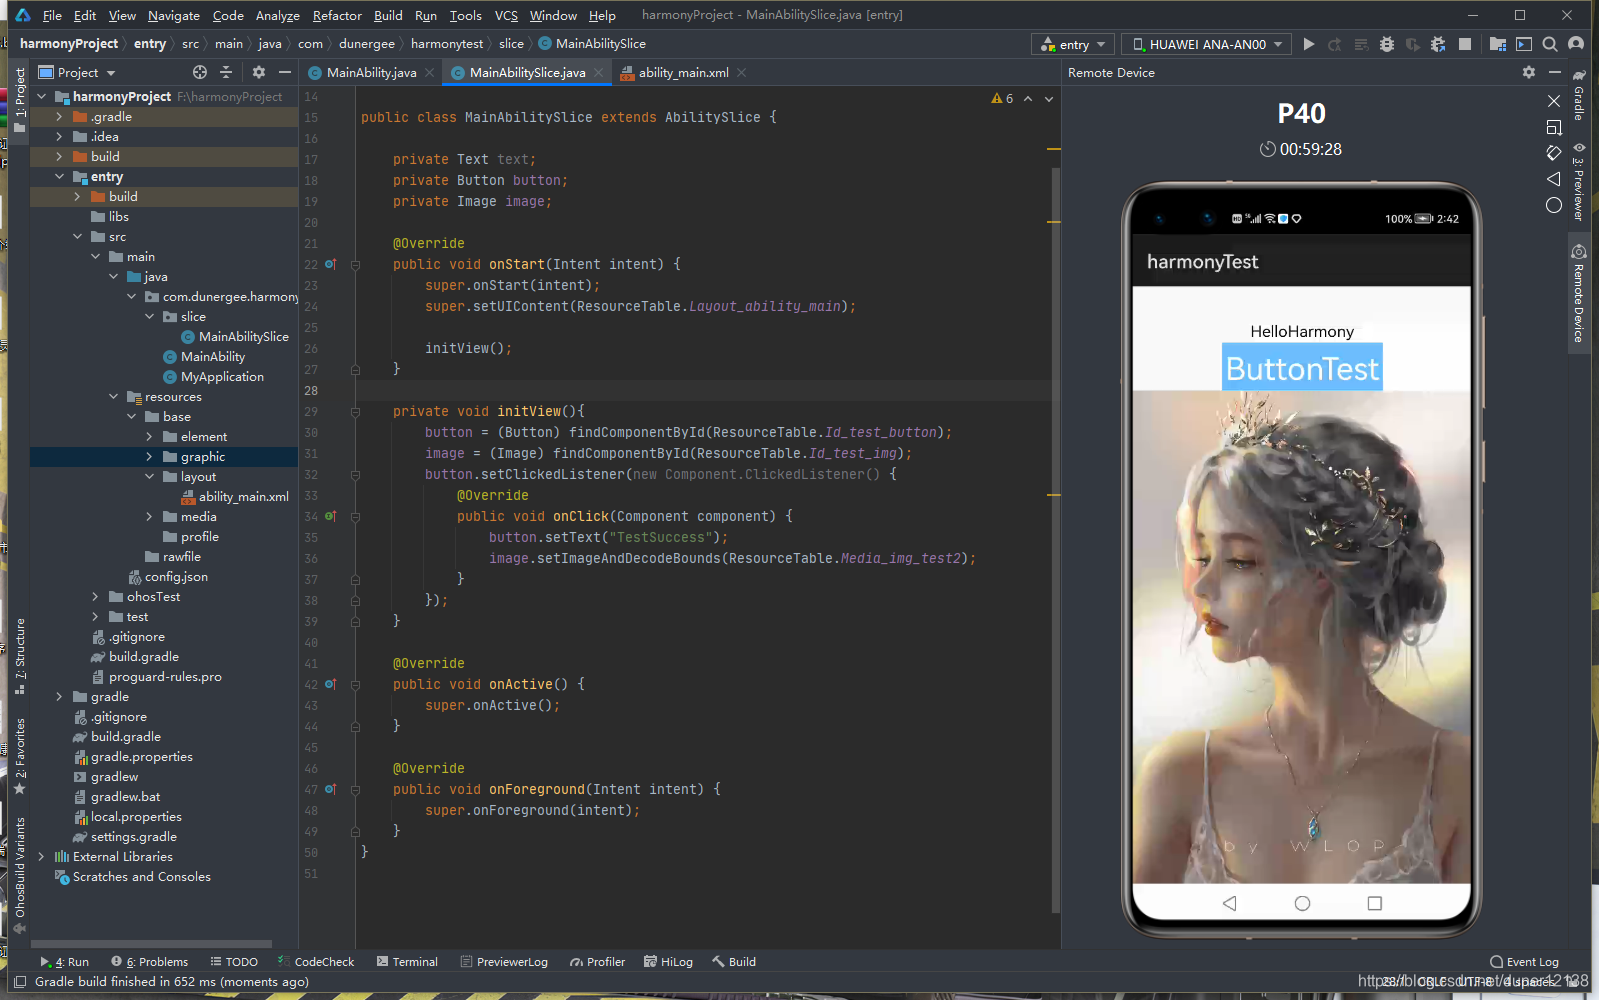Open the Profiler tool window
1599x1000 pixels.
pyautogui.click(x=597, y=962)
